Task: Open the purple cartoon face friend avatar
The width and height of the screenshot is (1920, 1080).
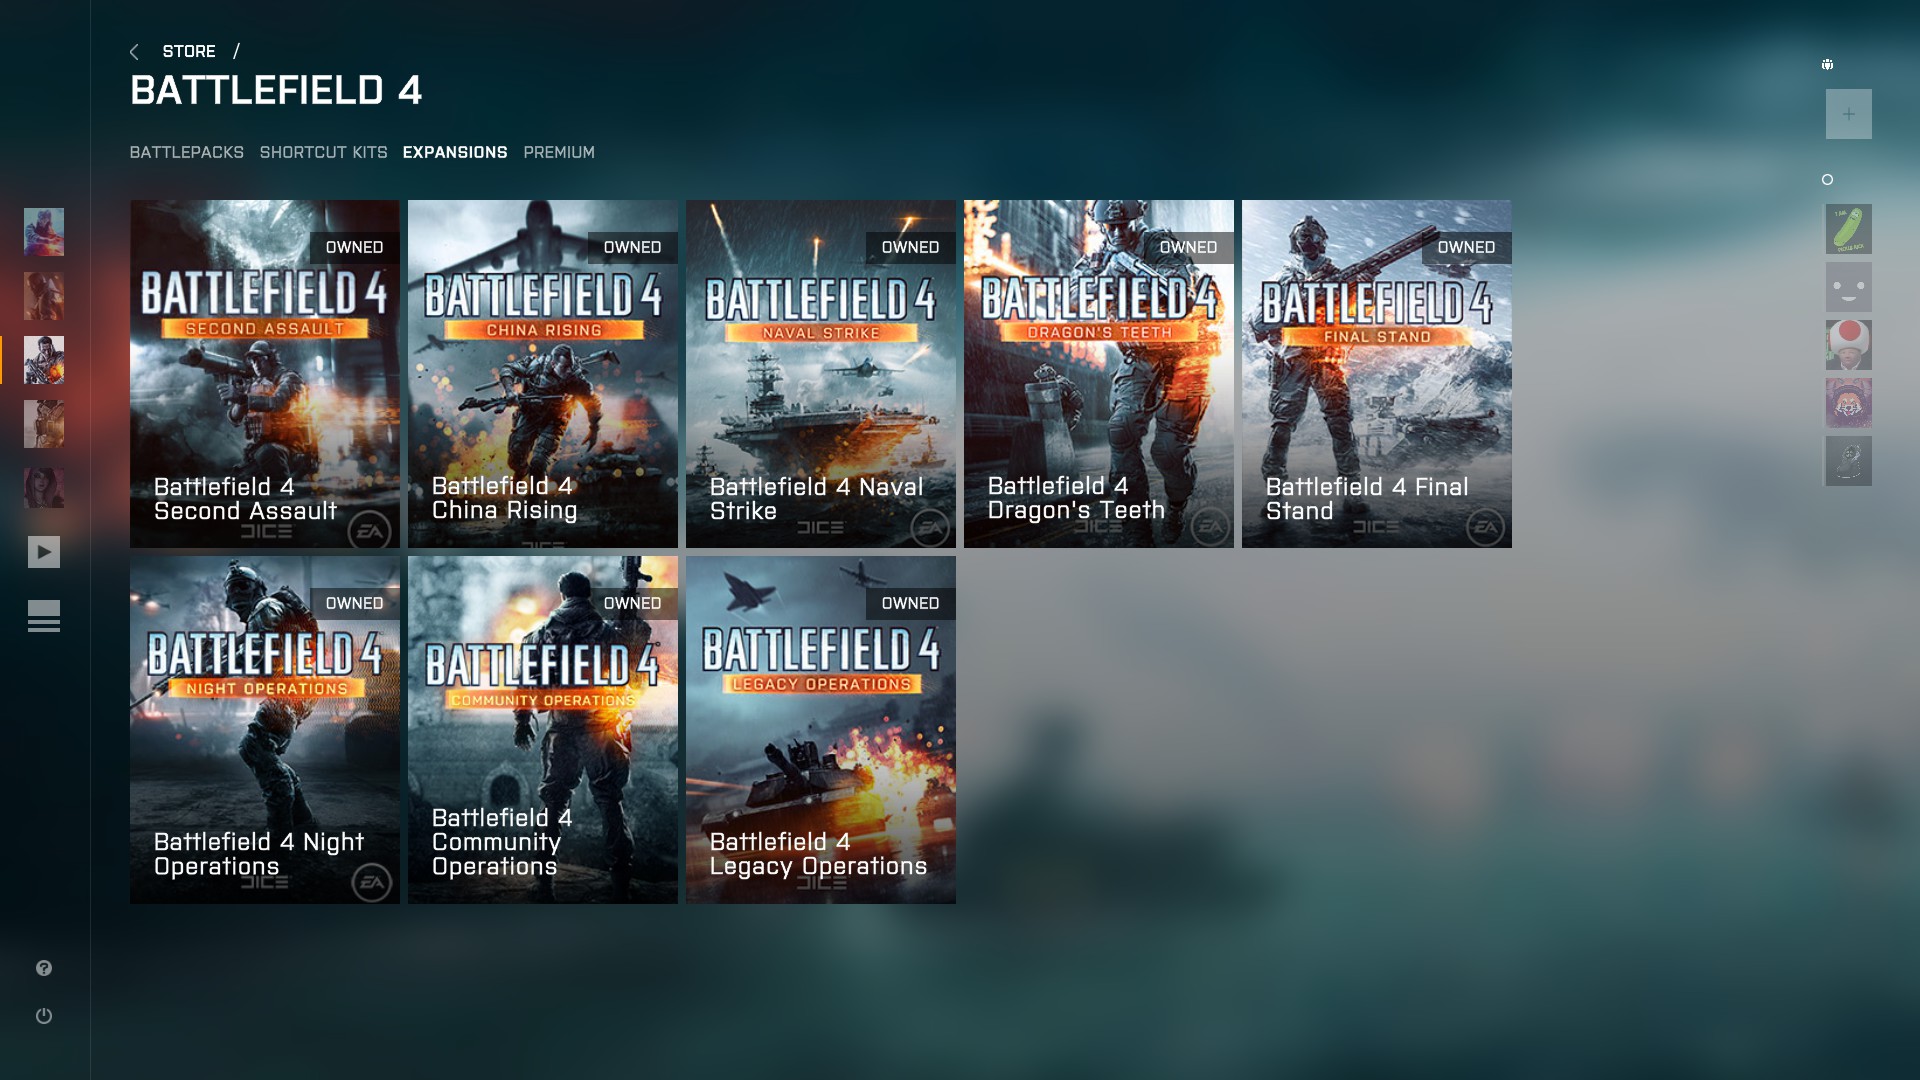Action: (1849, 403)
